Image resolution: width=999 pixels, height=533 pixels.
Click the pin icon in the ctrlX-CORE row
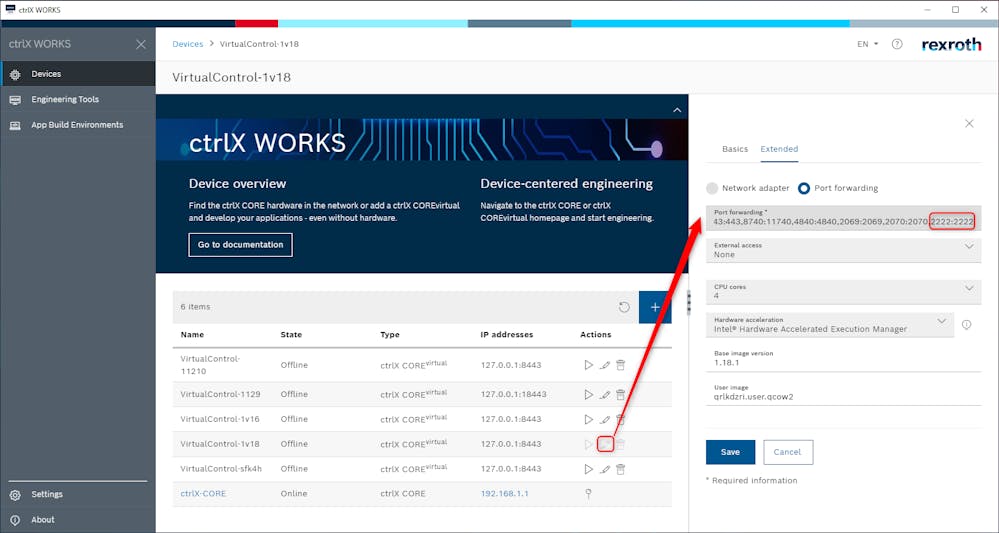588,494
